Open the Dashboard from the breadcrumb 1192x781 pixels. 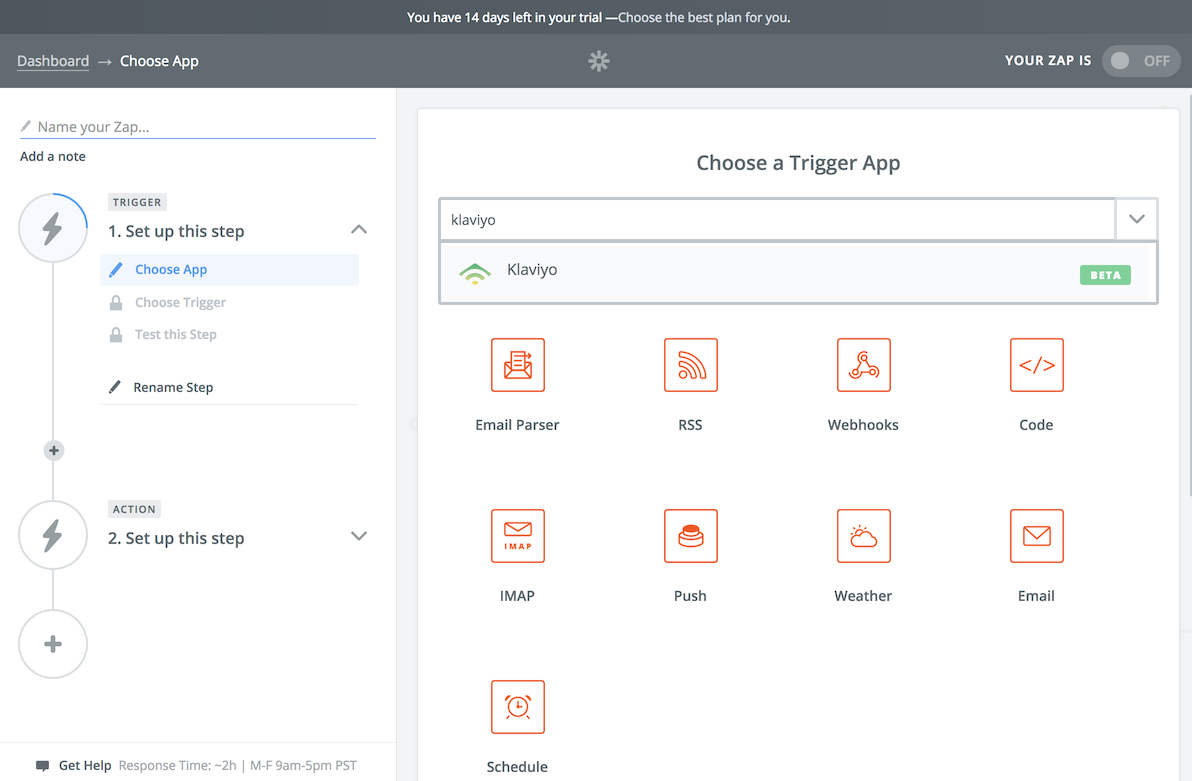pyautogui.click(x=53, y=60)
